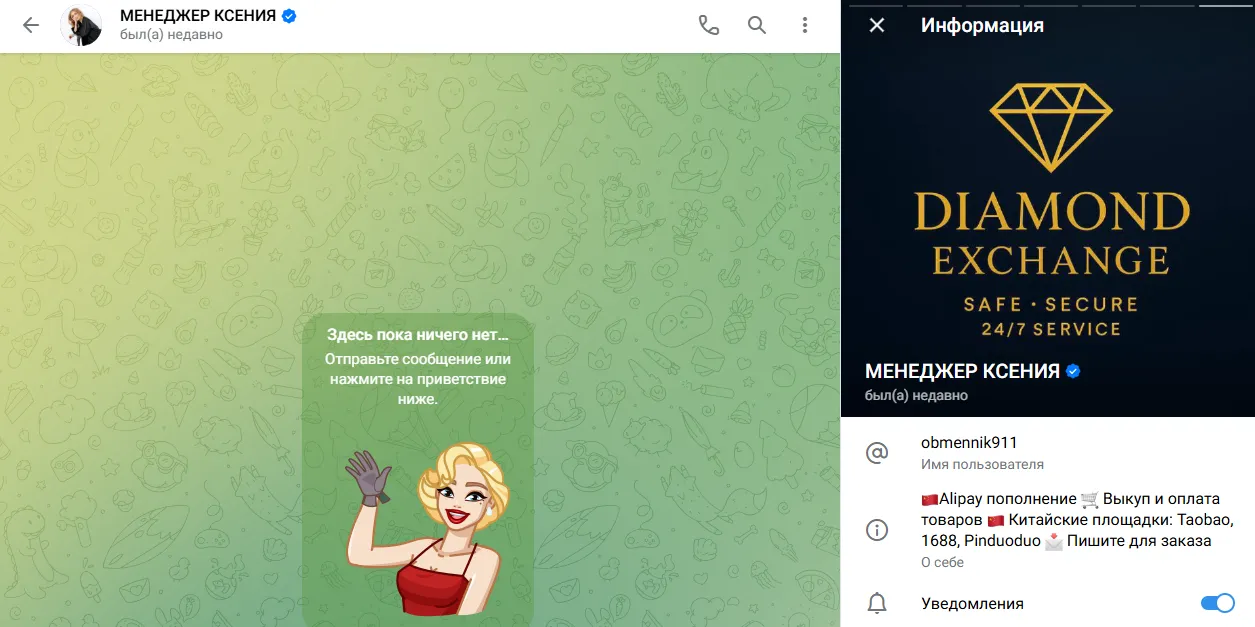Start a voice call with the phone icon
1255x627 pixels.
point(709,26)
